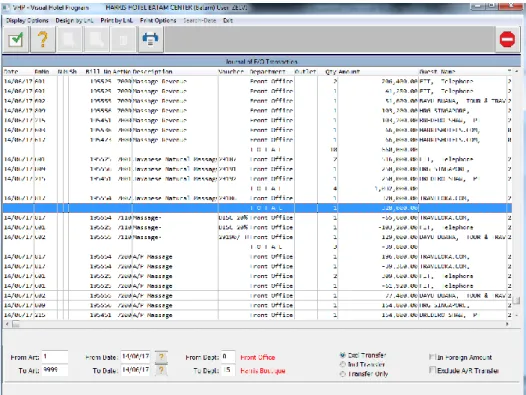This screenshot has height=395, width=526.
Task: Select the highlighted blue TOTAL row
Action: coord(257,208)
